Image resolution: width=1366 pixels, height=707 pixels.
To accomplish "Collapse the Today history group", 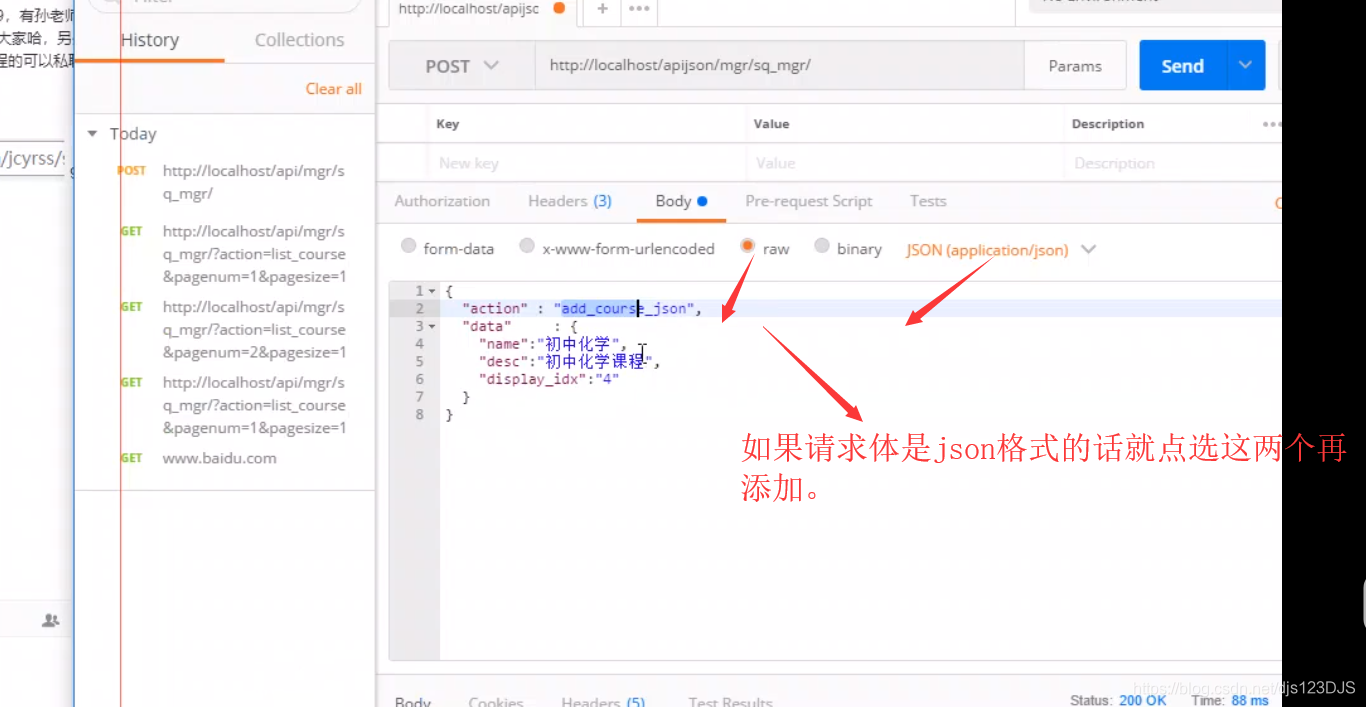I will coord(93,134).
